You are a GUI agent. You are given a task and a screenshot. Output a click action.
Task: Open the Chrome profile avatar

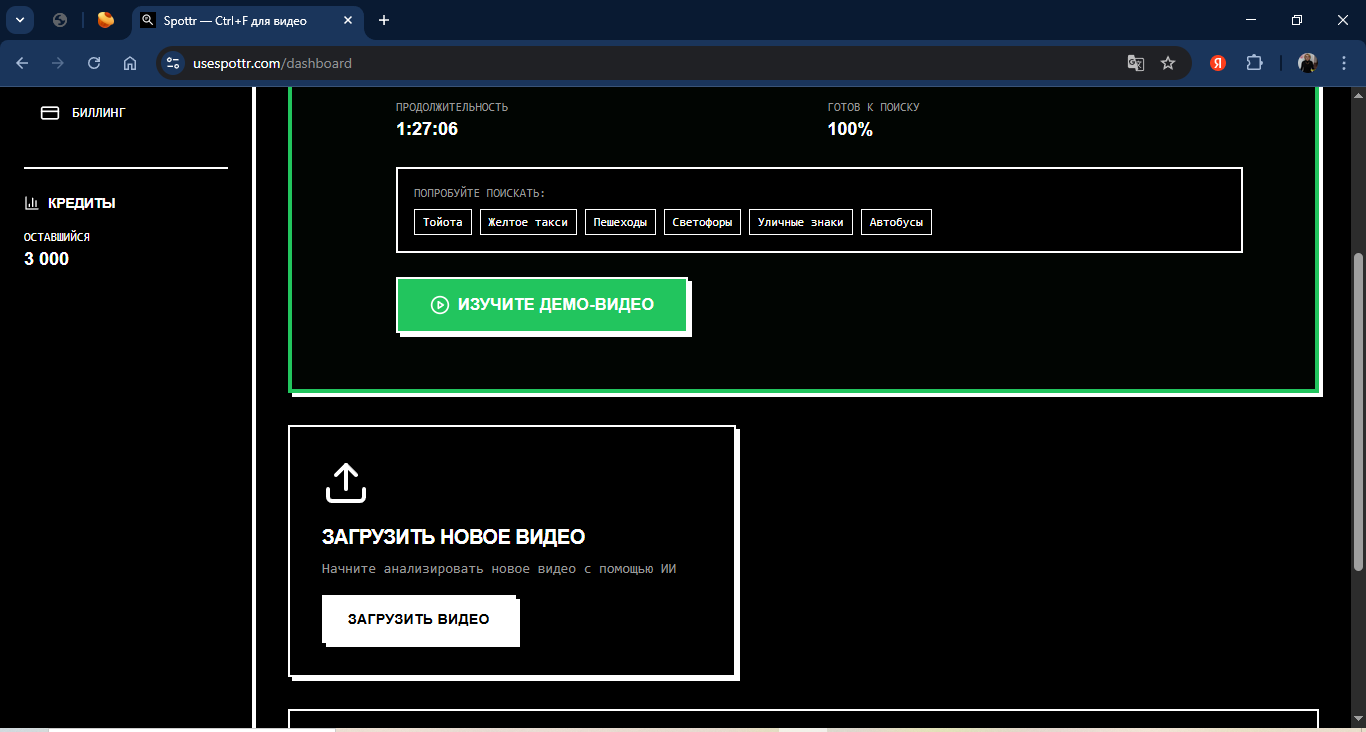tap(1307, 63)
